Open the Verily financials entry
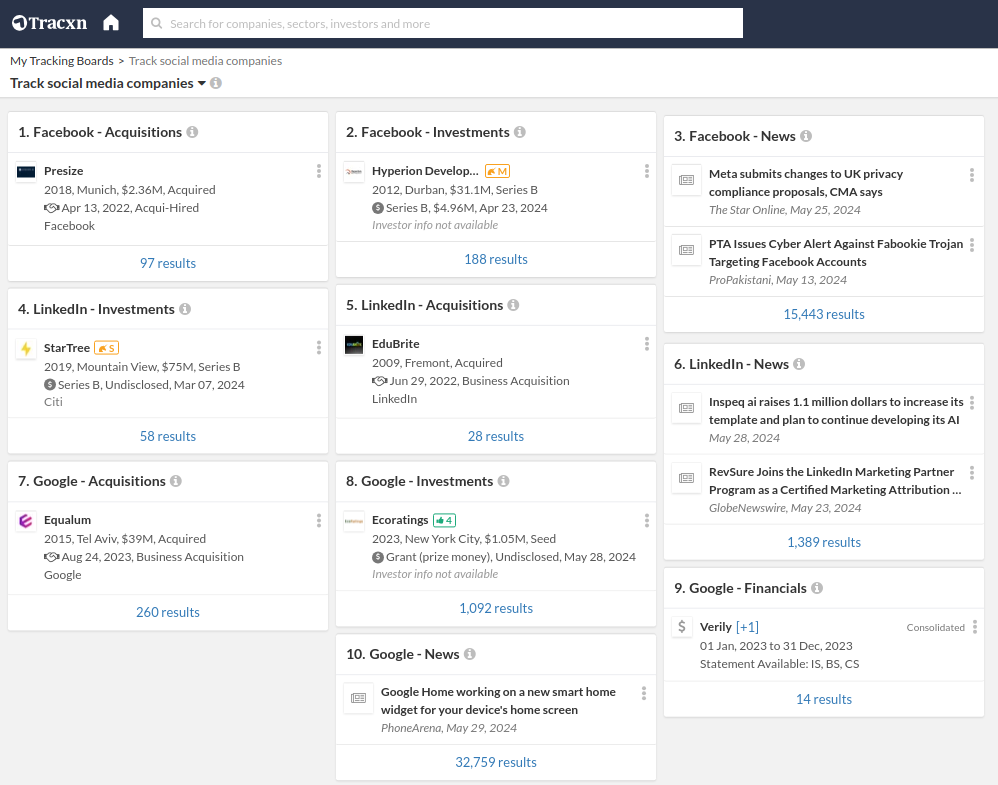 pos(716,627)
